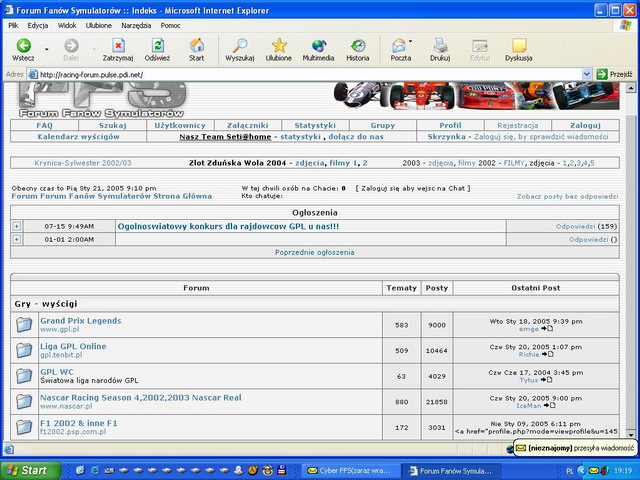This screenshot has height=480, width=640.
Task: Expand the 07-15 9:49AM announcement
Action: click(17, 226)
